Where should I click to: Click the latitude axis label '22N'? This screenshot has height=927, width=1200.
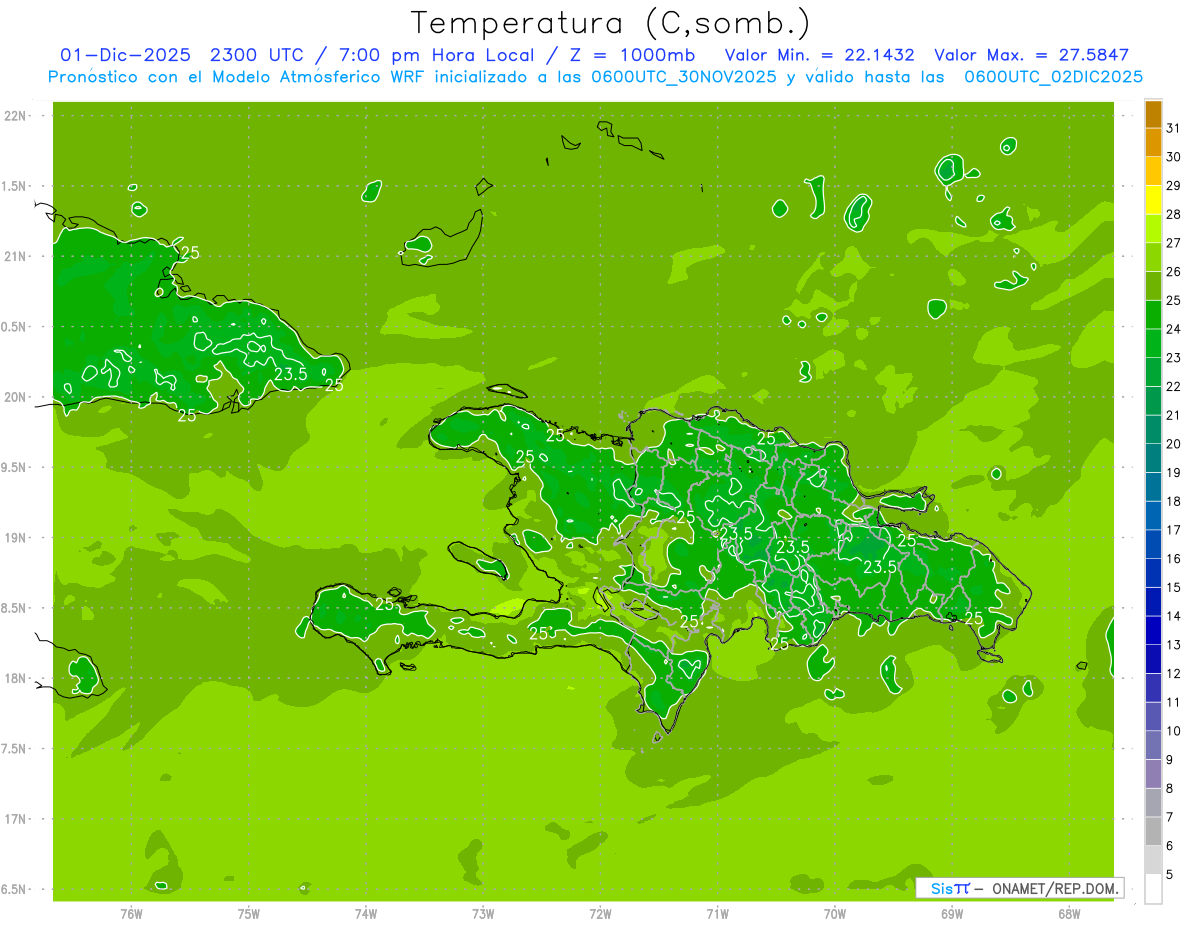click(15, 116)
